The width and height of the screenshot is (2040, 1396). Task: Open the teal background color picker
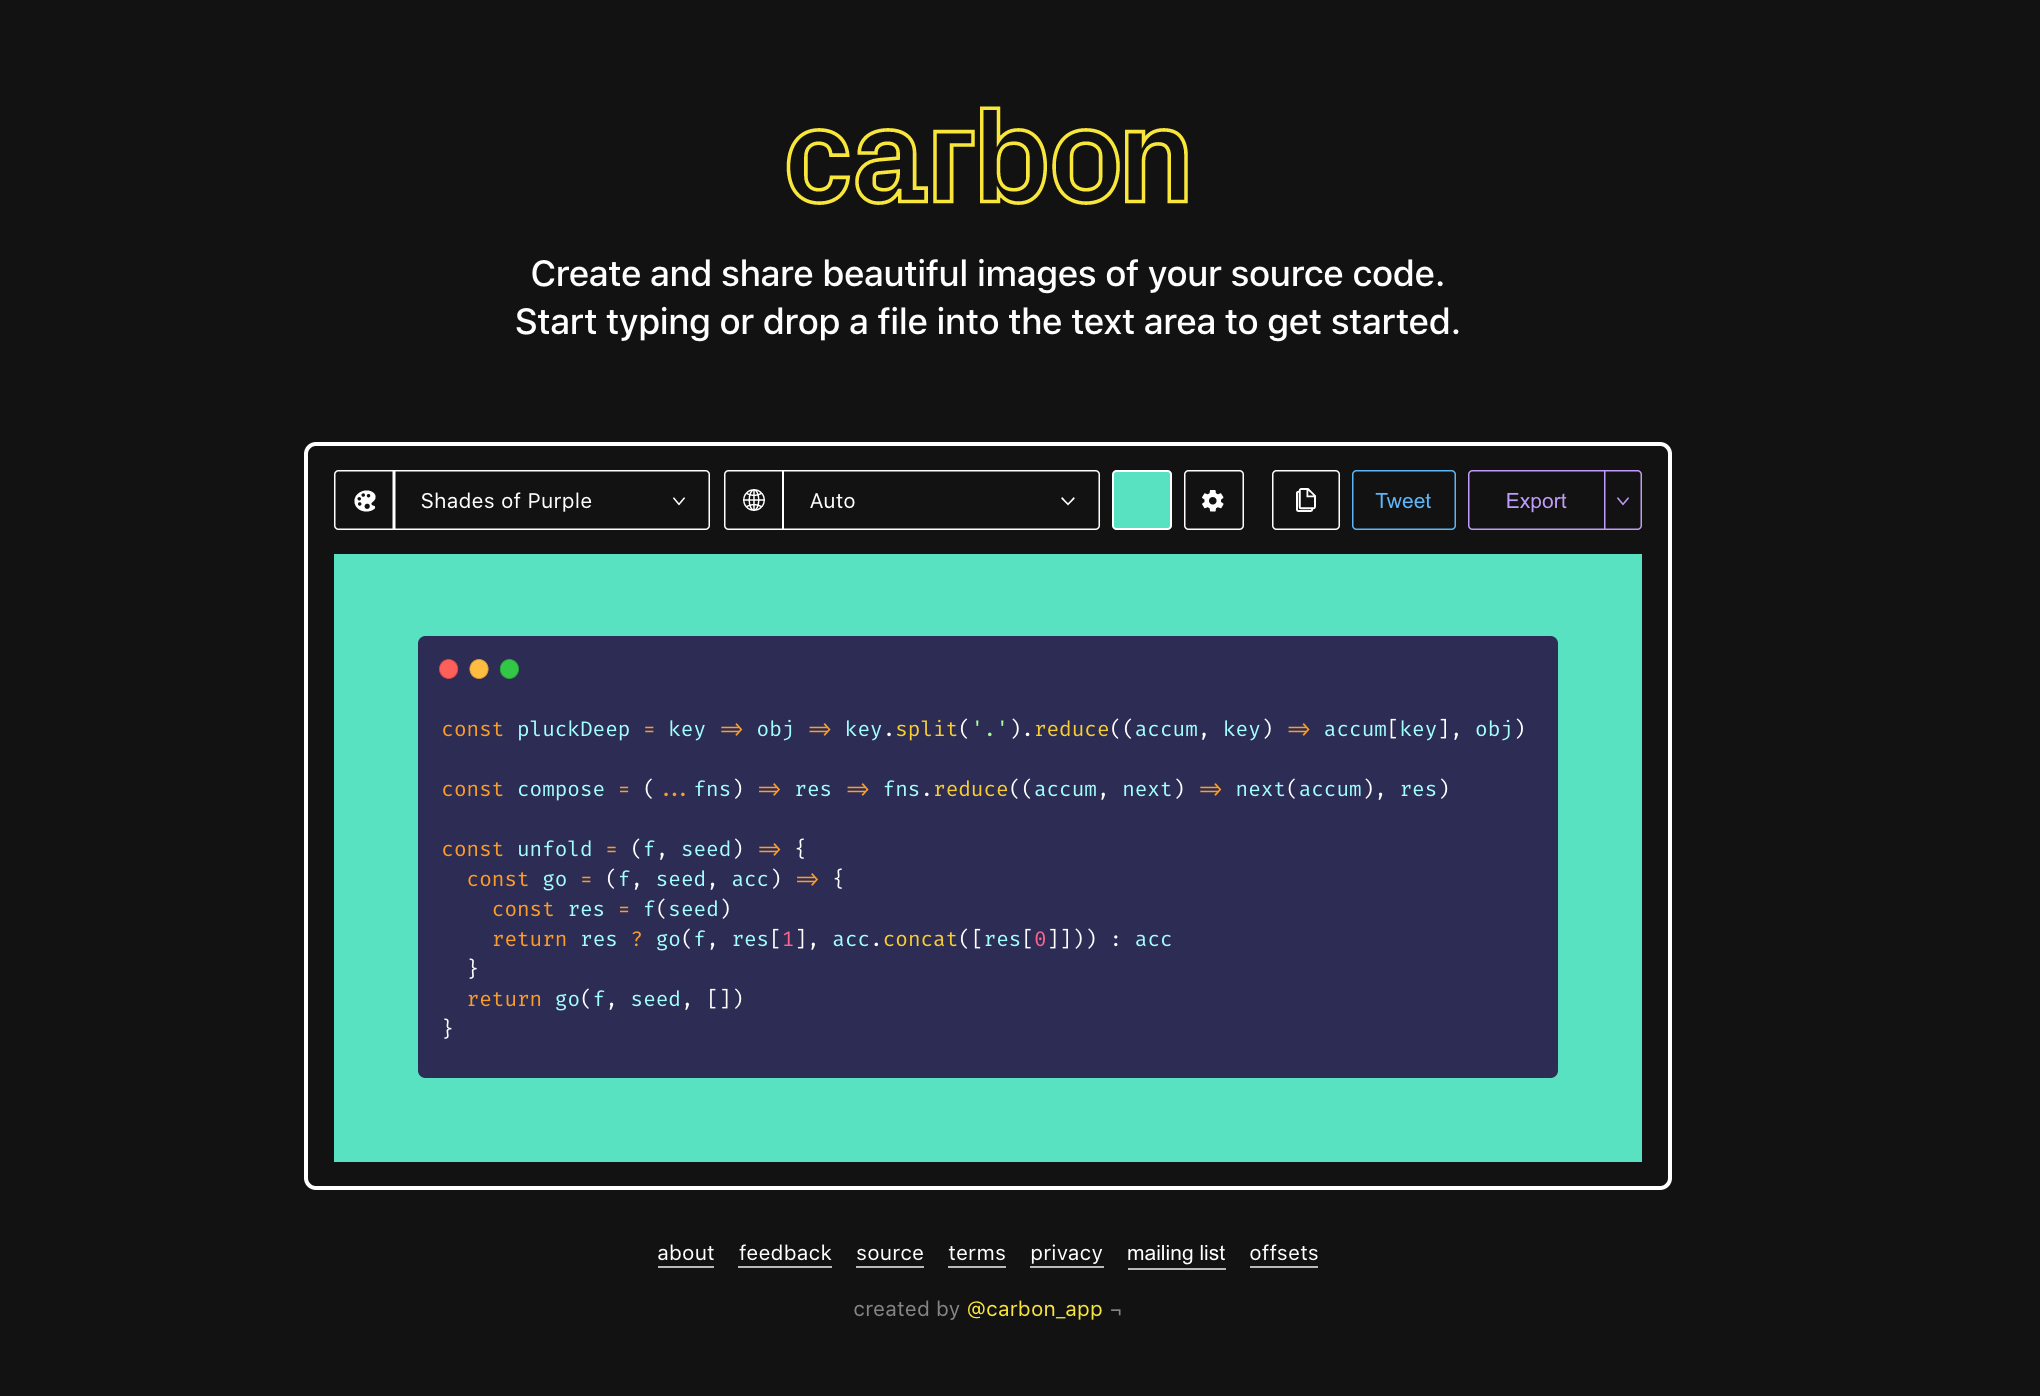pyautogui.click(x=1142, y=501)
